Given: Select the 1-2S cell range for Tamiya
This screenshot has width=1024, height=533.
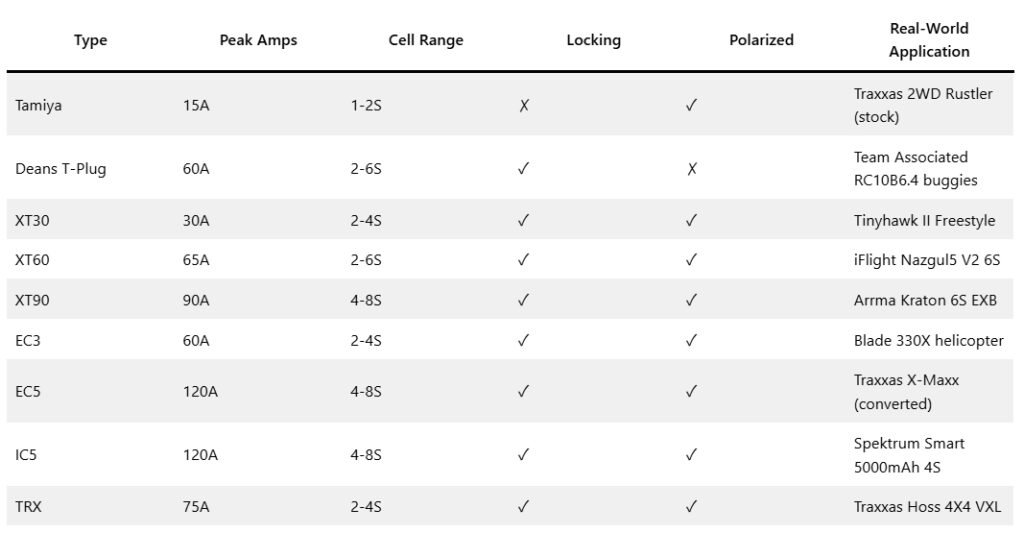Looking at the screenshot, I should coord(366,105).
